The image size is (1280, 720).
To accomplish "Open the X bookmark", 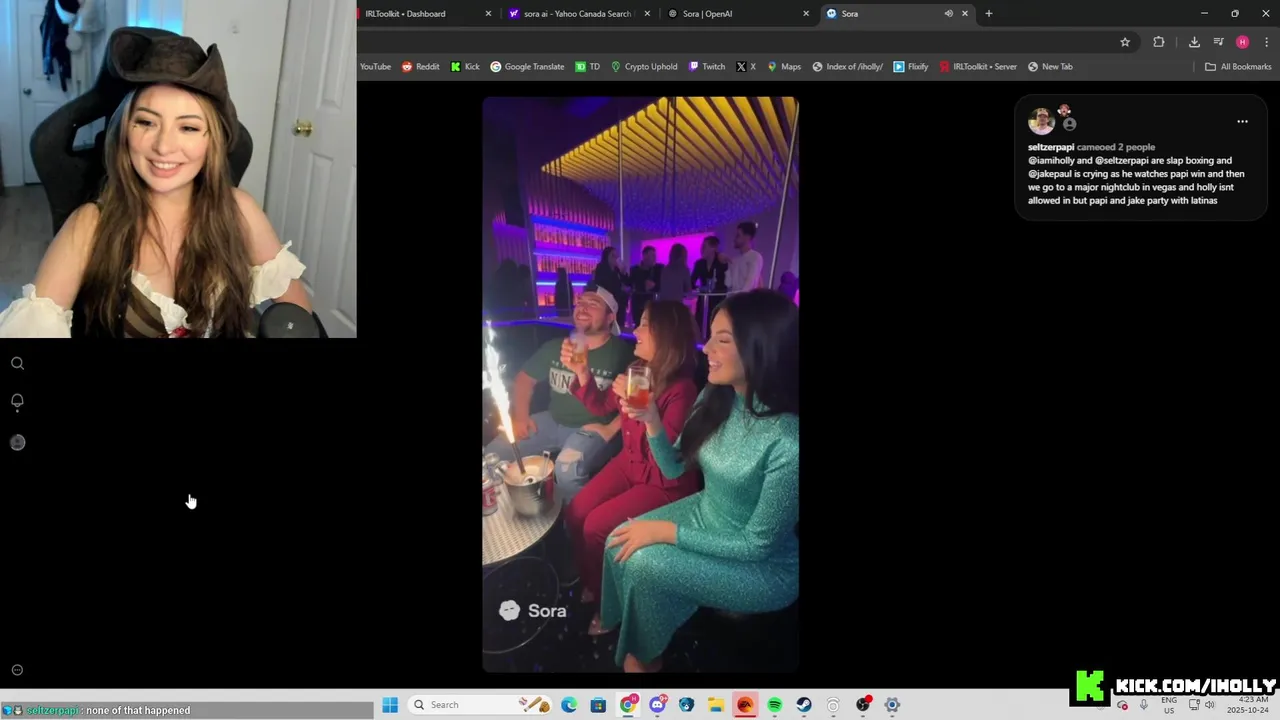I will point(746,67).
